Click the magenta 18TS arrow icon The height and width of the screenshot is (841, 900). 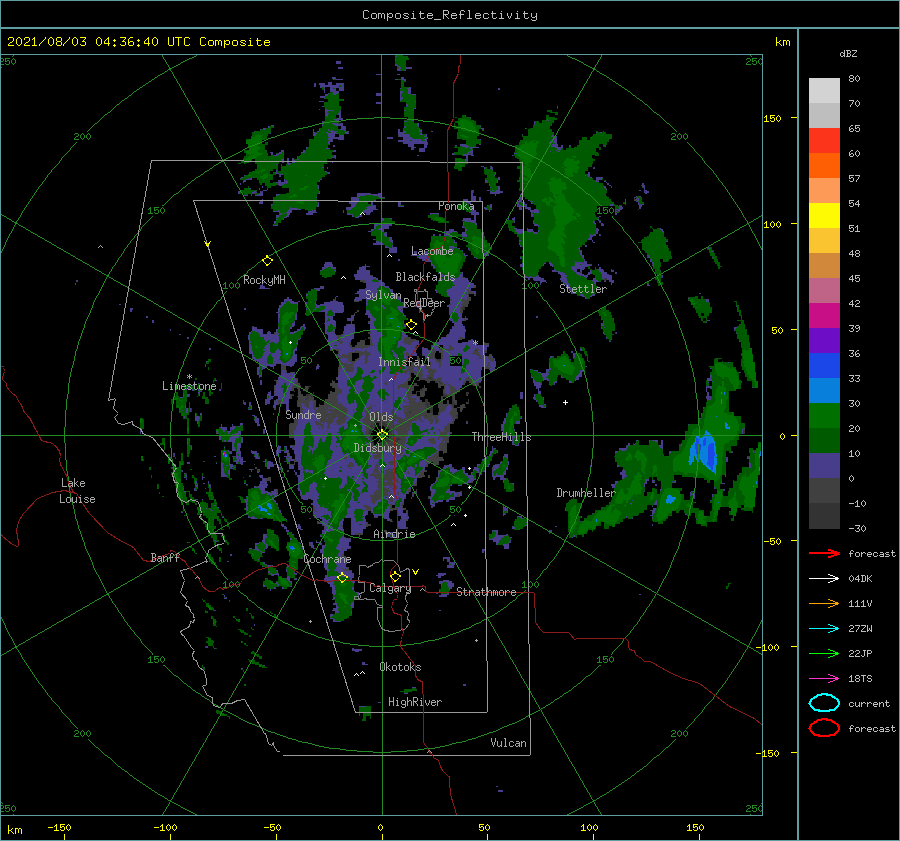pyautogui.click(x=824, y=679)
